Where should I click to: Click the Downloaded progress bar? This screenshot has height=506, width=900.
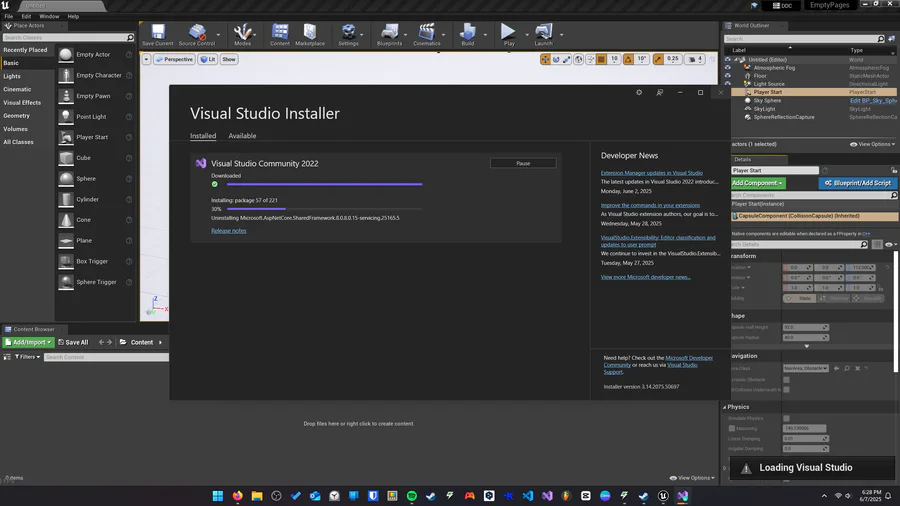tap(324, 184)
